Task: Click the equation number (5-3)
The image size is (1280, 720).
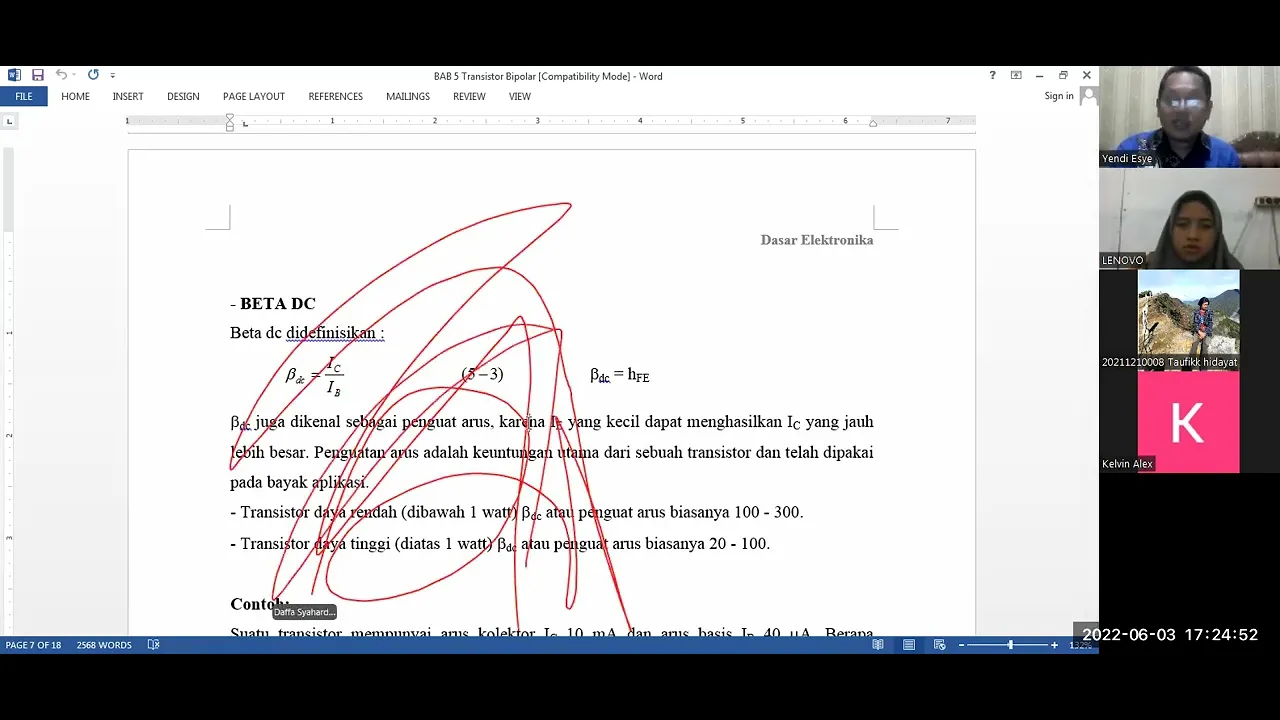Action: pos(482,374)
